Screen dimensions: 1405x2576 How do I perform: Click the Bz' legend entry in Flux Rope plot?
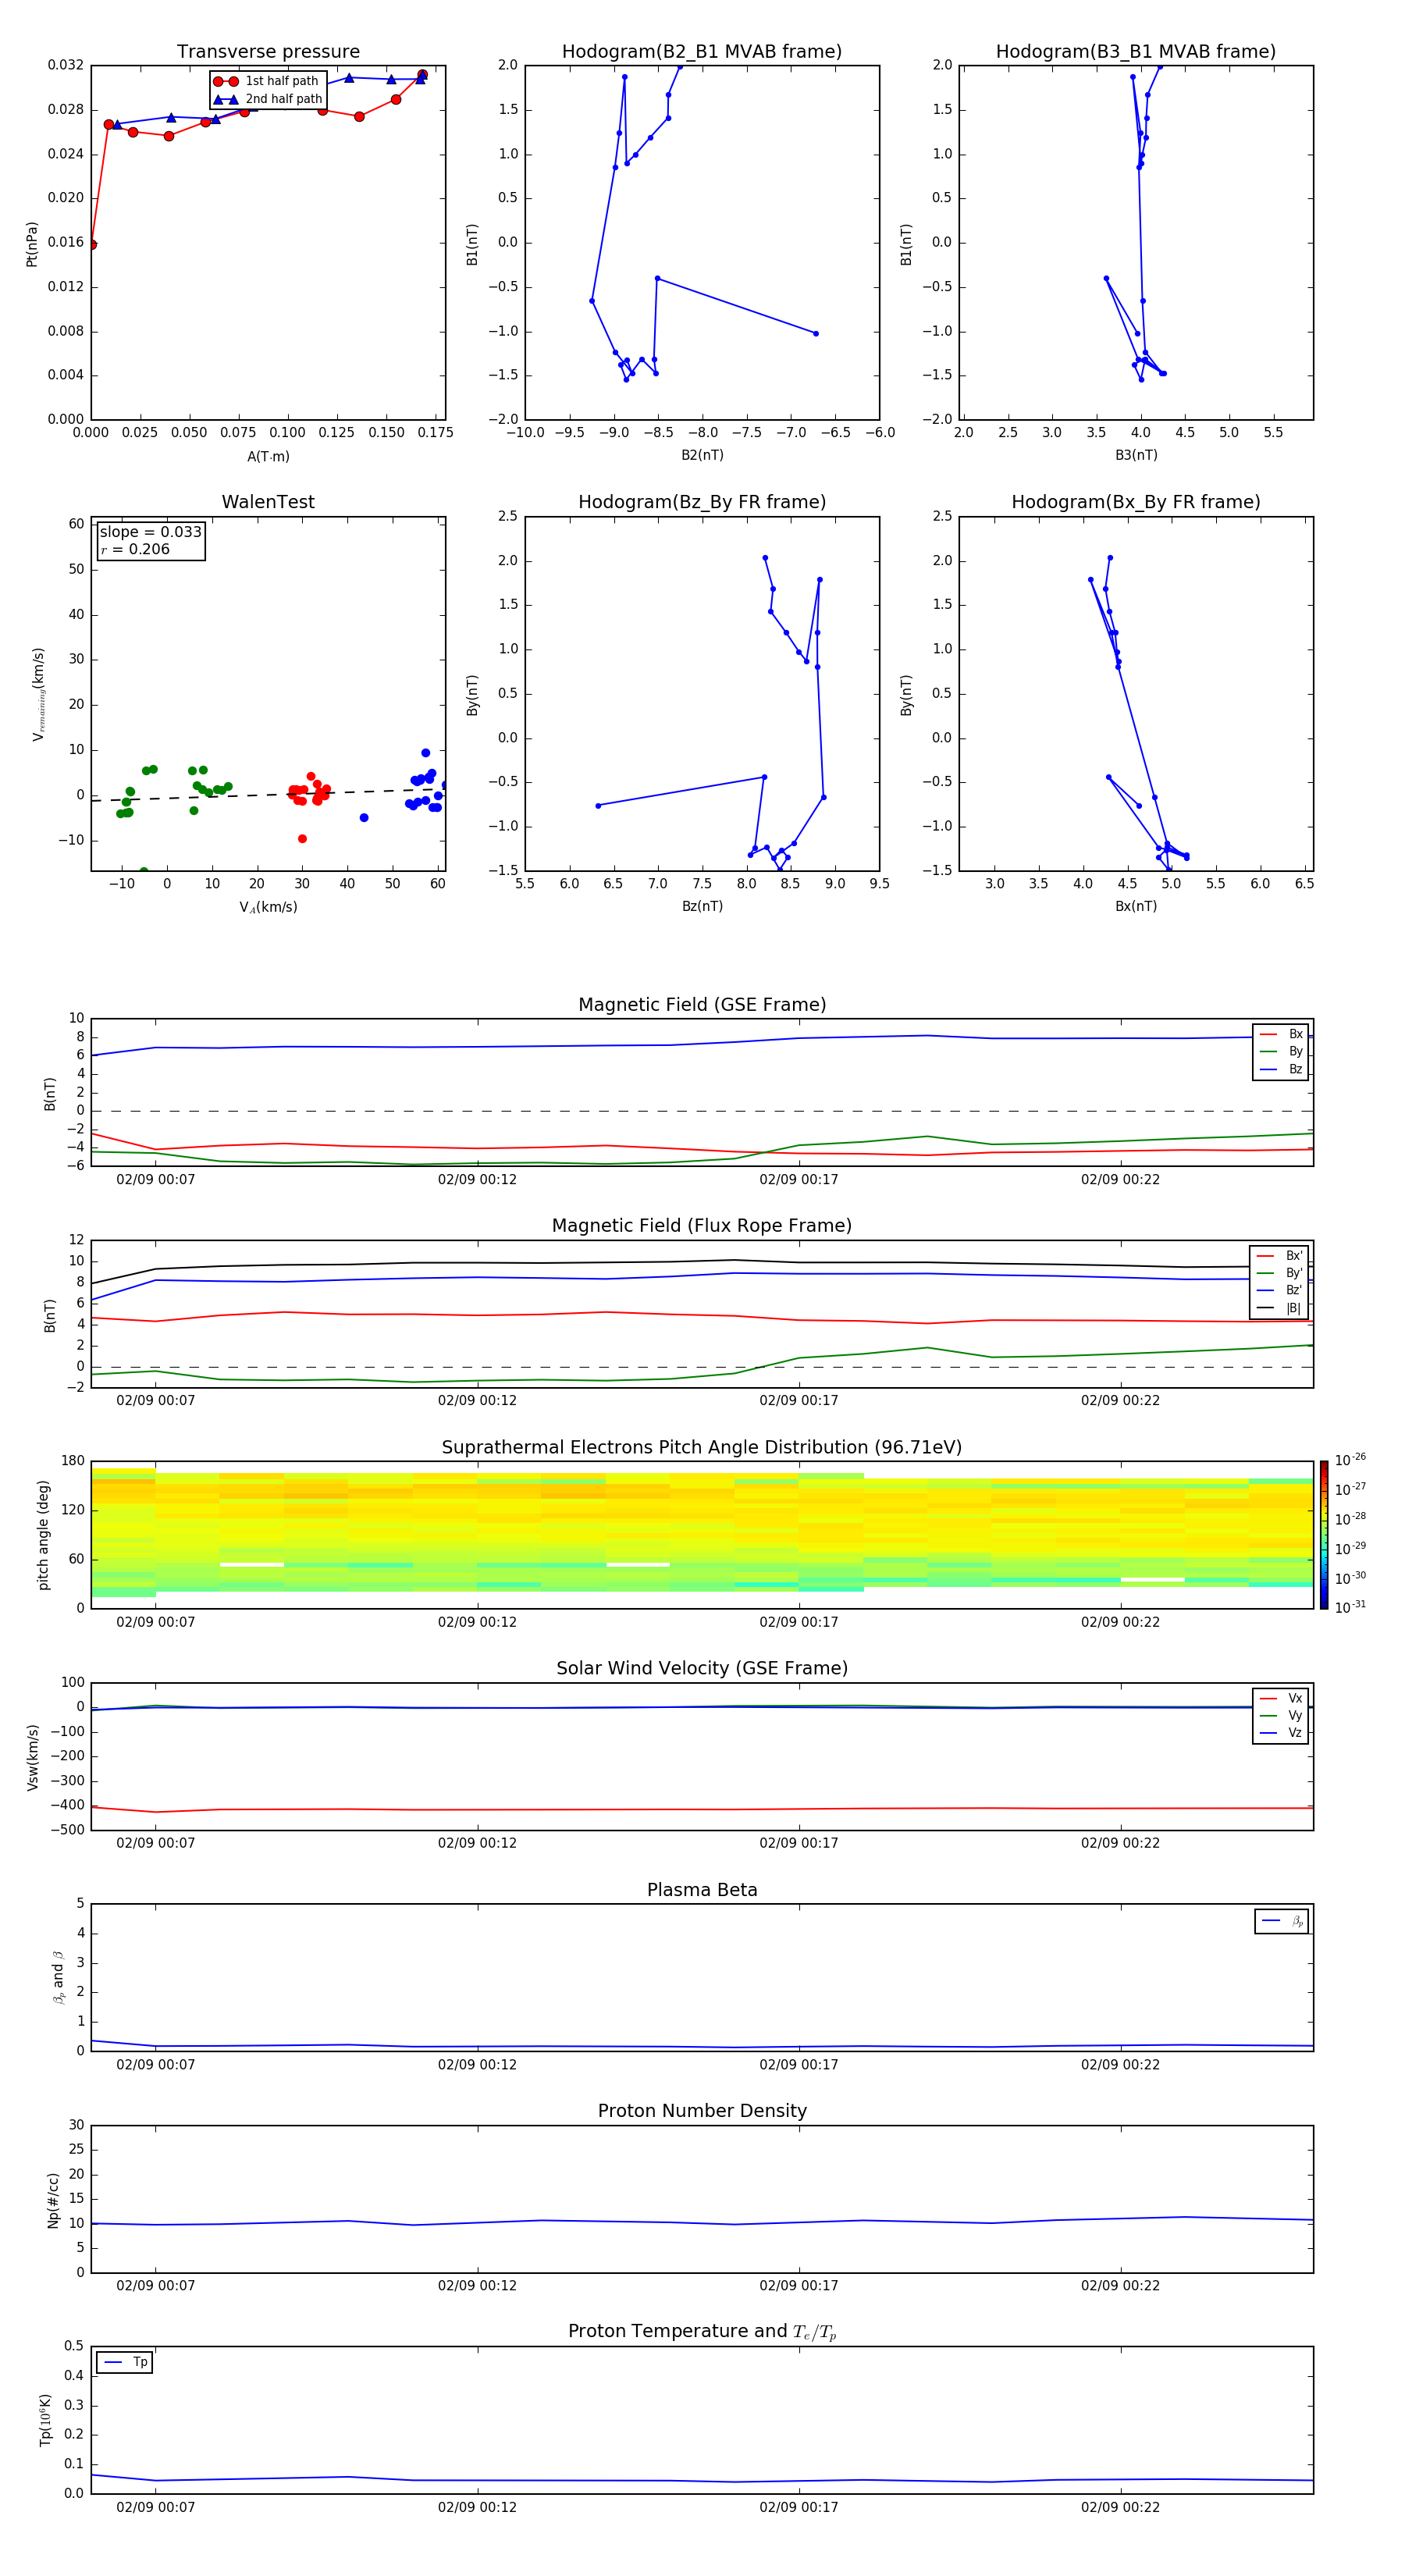point(1280,1291)
